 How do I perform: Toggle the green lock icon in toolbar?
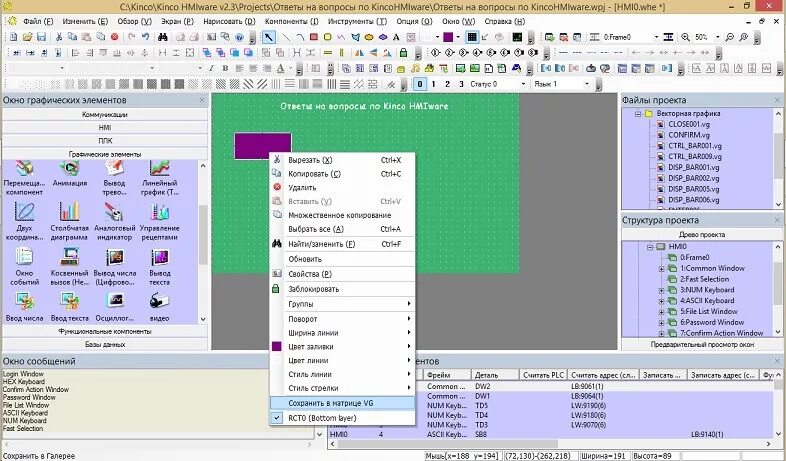pyautogui.click(x=404, y=53)
